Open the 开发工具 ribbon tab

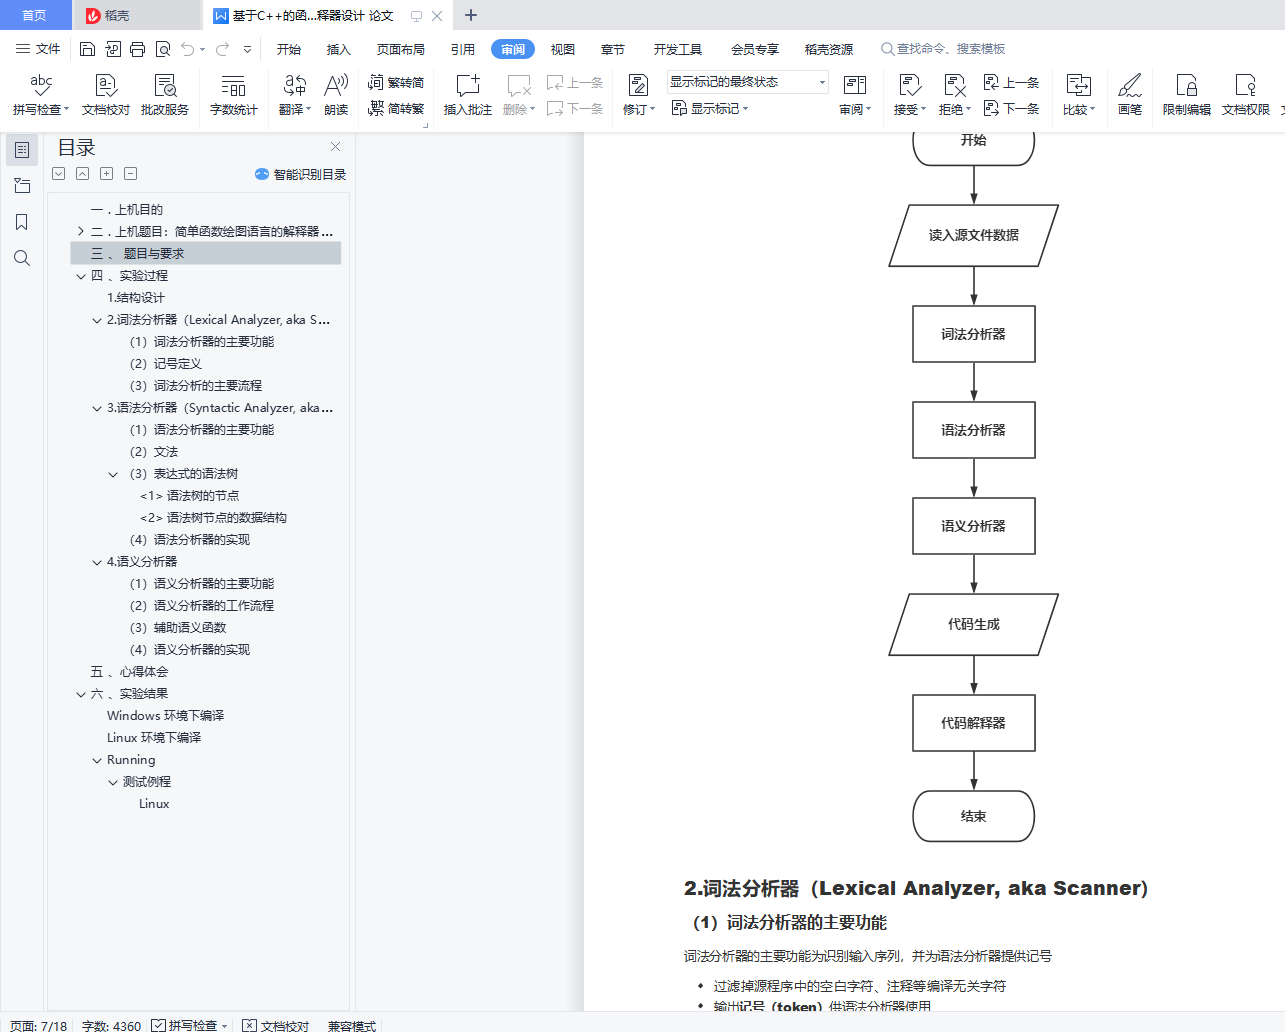tap(678, 49)
